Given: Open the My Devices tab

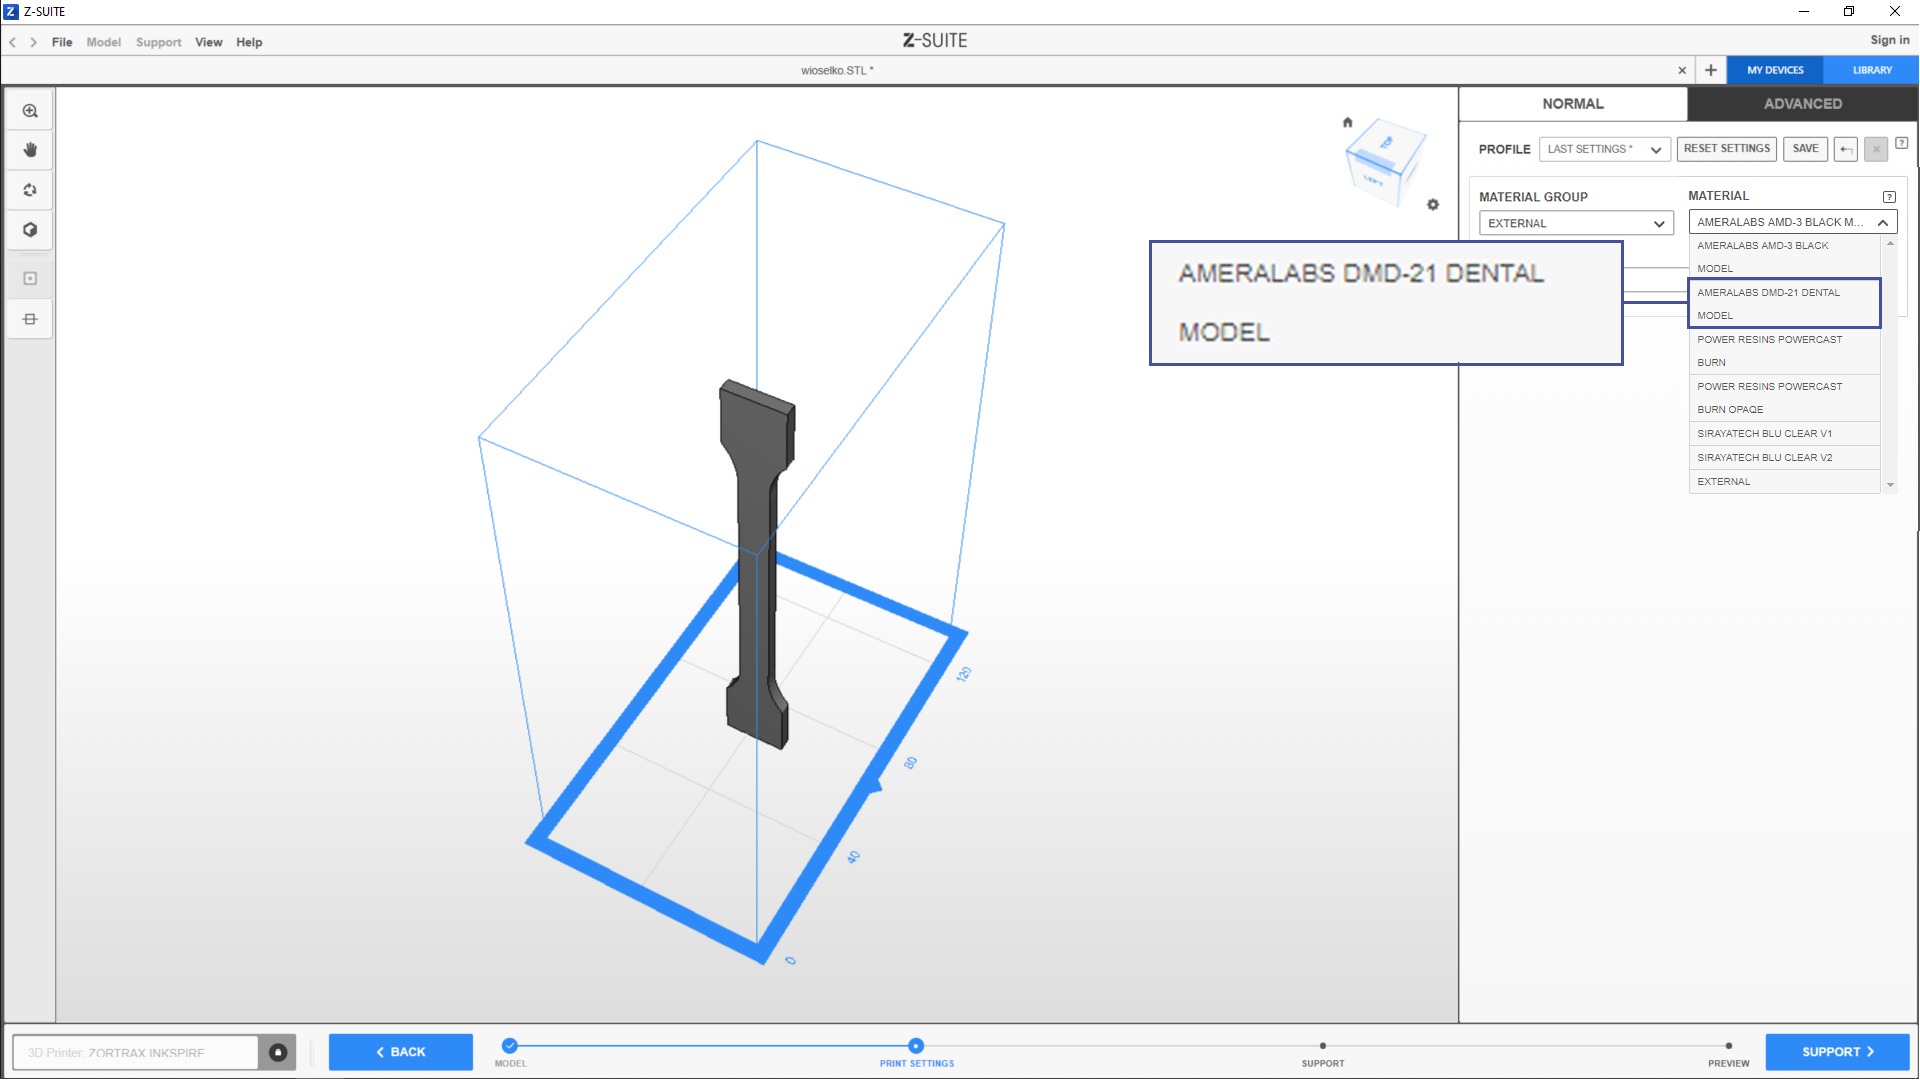Looking at the screenshot, I should 1775,70.
